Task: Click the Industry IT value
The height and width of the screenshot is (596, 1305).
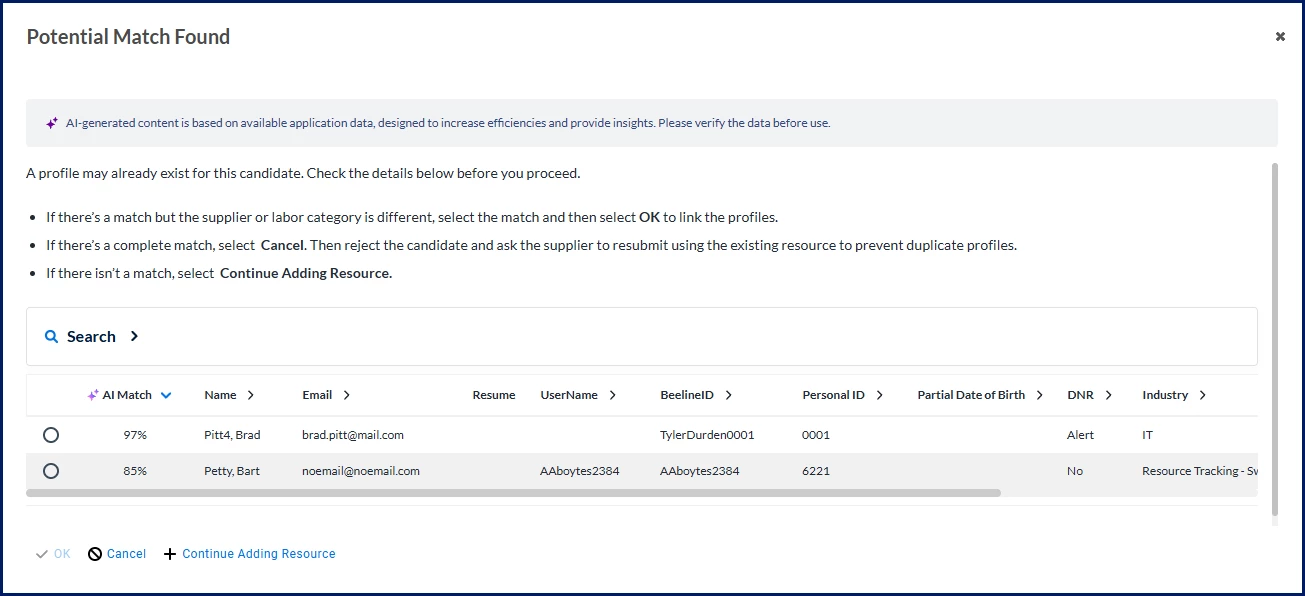Action: [x=1148, y=435]
